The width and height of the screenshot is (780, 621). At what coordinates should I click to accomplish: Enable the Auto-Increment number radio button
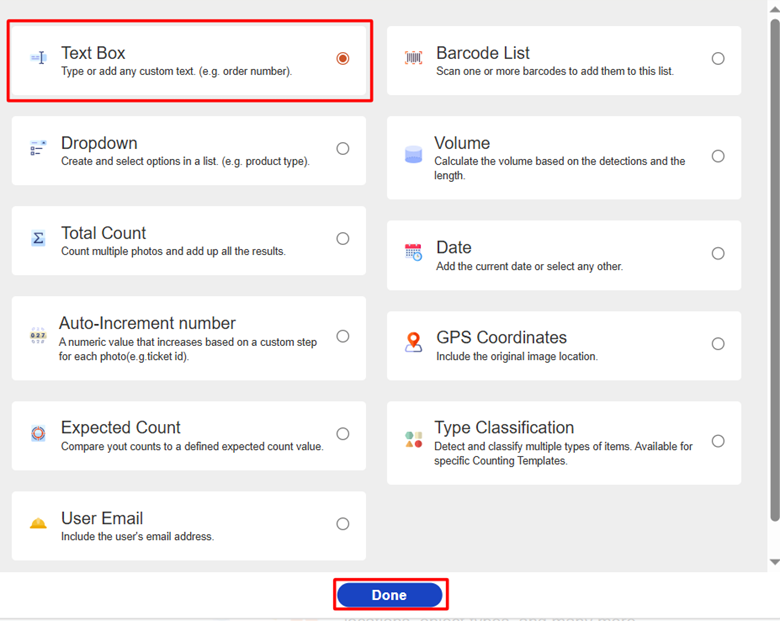pyautogui.click(x=343, y=336)
